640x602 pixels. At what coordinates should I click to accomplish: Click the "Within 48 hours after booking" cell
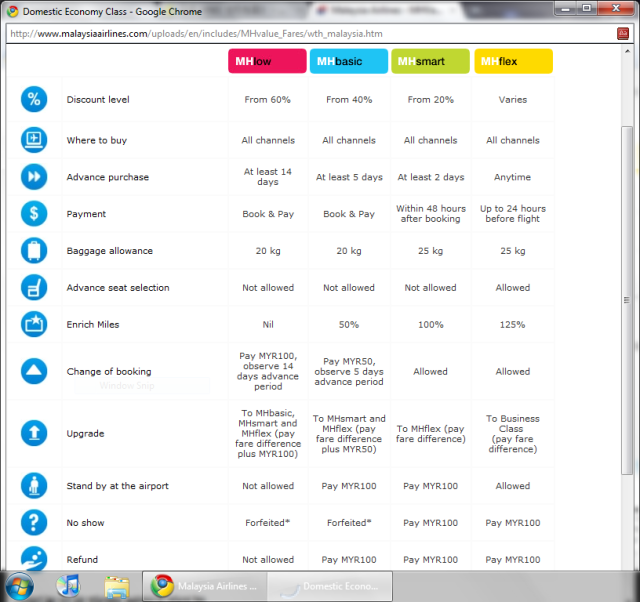click(431, 213)
